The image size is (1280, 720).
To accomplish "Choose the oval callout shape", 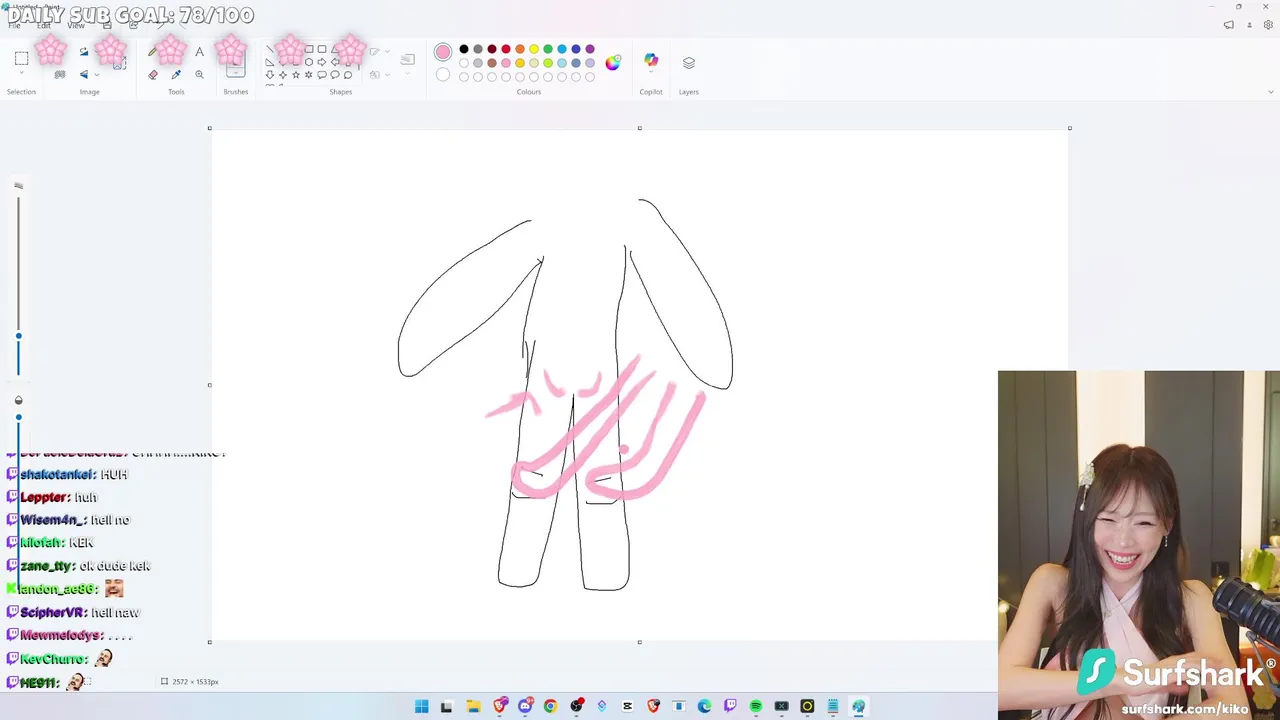I will (x=335, y=75).
